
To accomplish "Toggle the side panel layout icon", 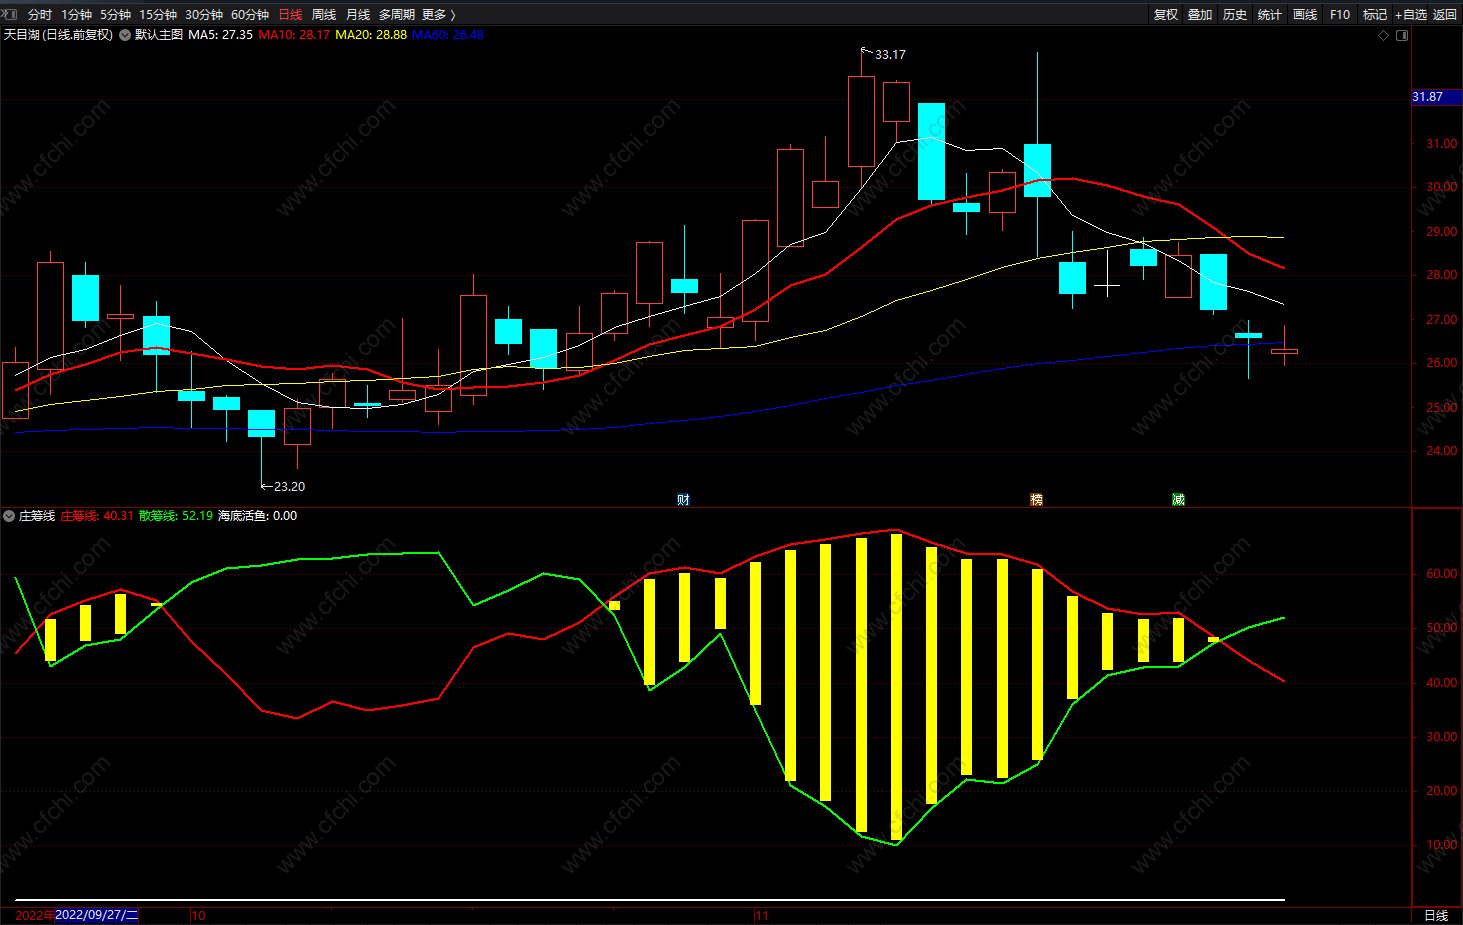I will [1402, 35].
